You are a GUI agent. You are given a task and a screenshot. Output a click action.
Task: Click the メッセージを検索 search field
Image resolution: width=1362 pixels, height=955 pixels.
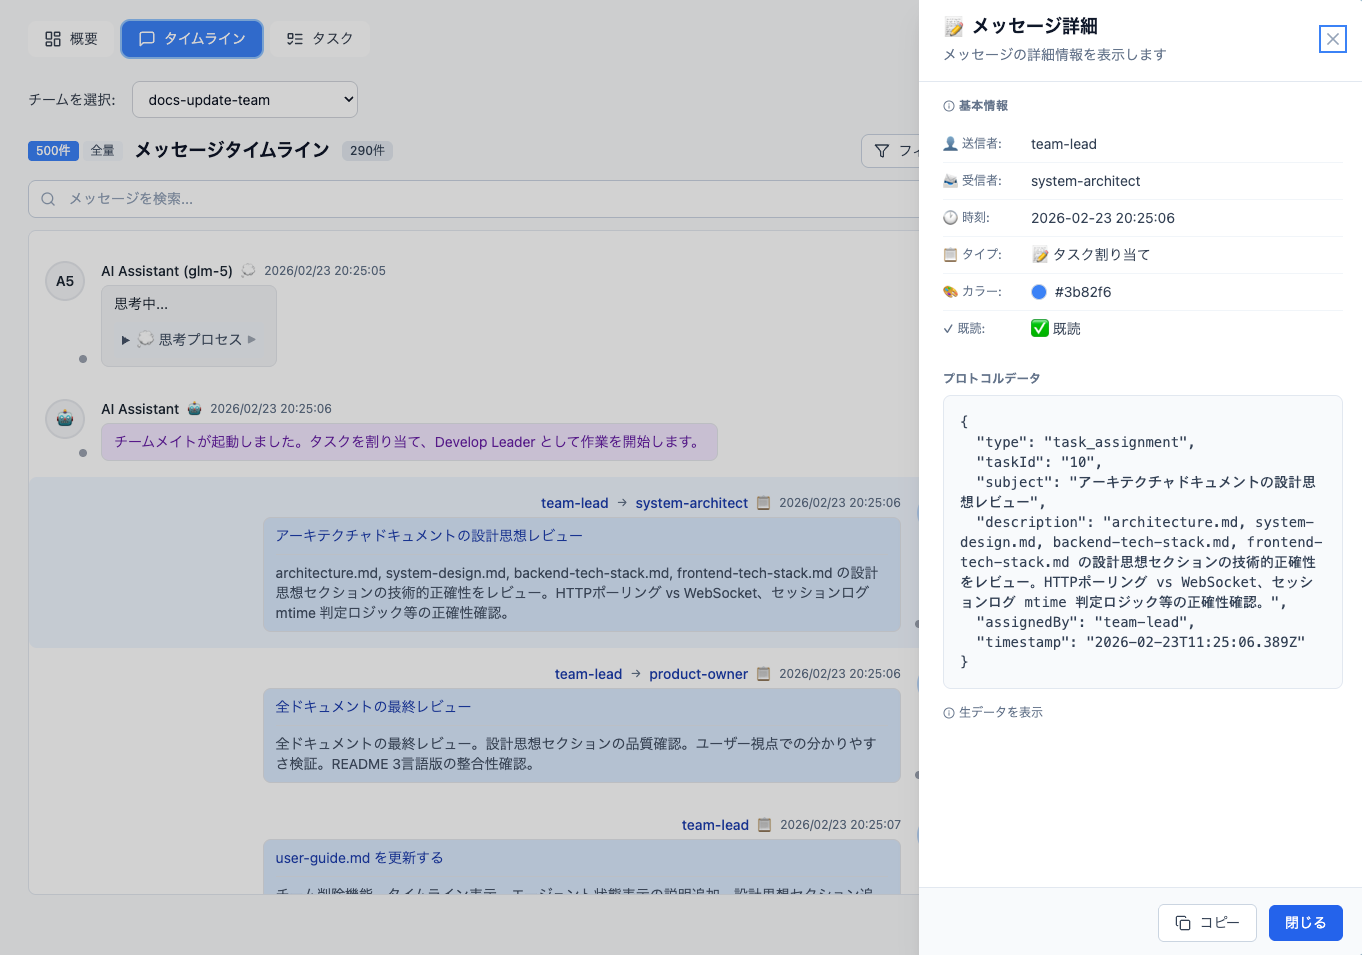[x=300, y=200]
